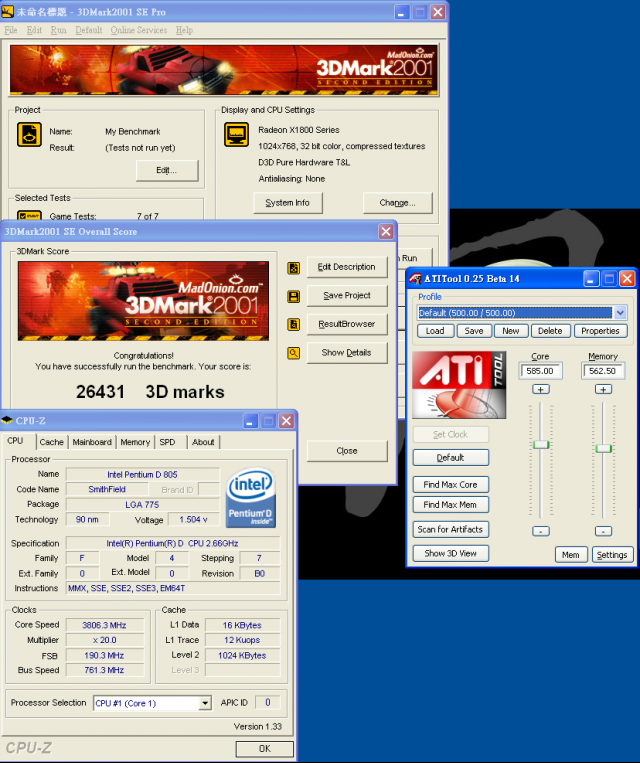Switch to the Mainboard tab in CPU-Z

pos(92,442)
